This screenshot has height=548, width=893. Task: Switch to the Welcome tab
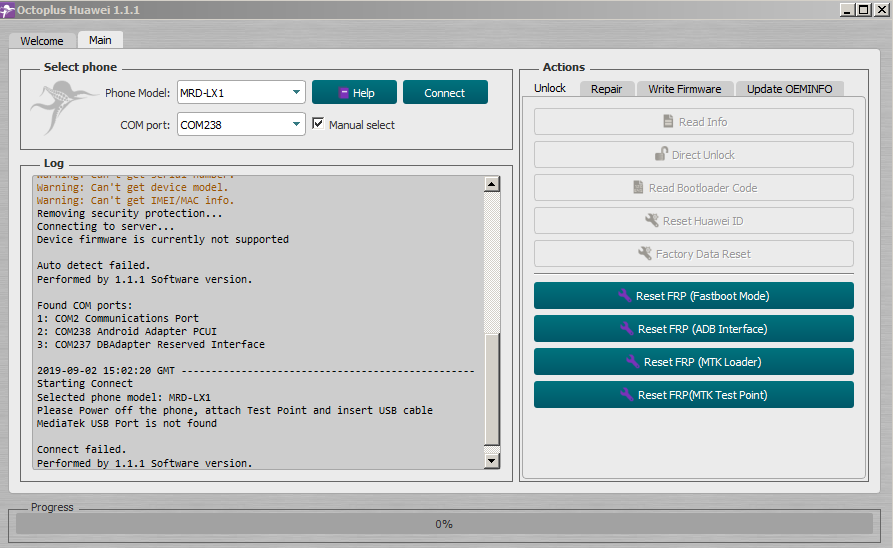(42, 41)
